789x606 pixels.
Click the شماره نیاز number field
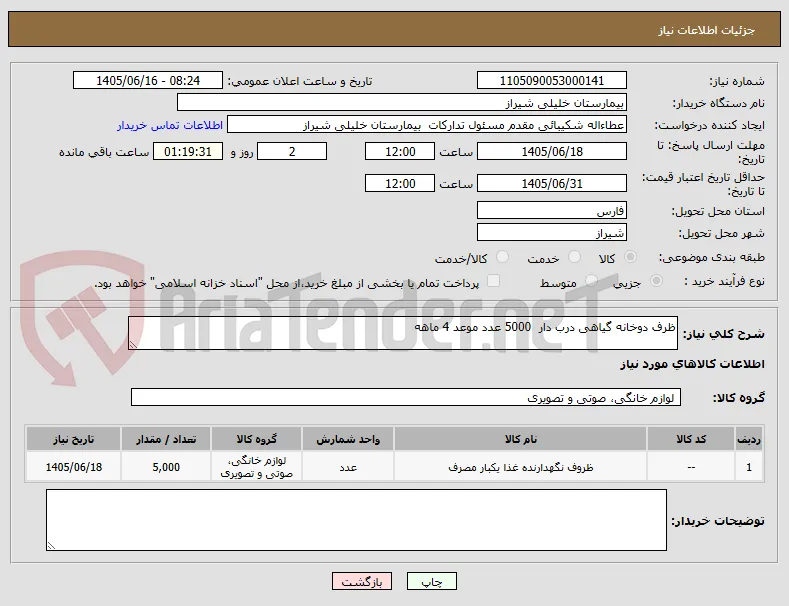point(551,81)
